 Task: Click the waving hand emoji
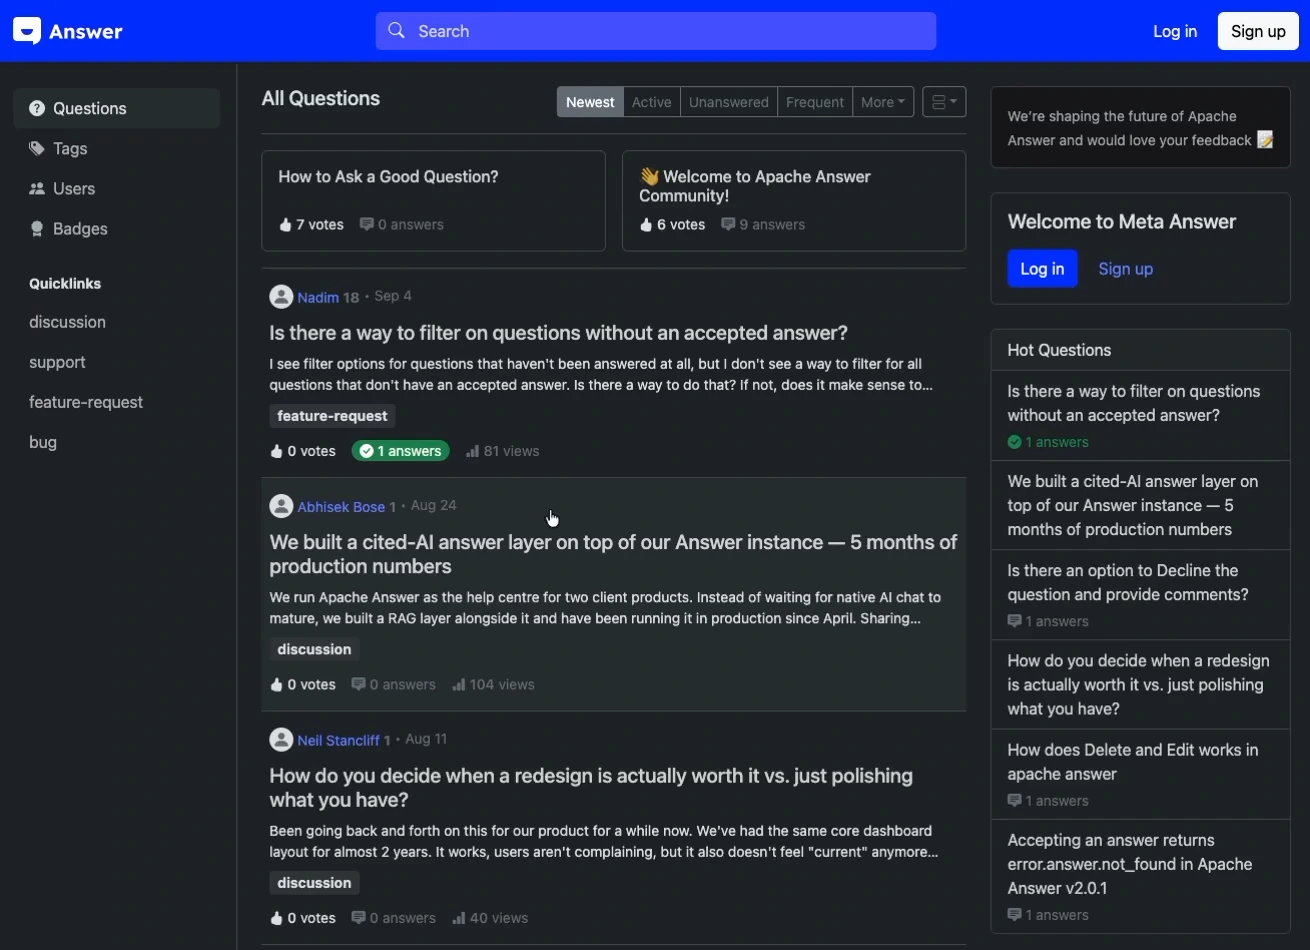click(x=649, y=176)
